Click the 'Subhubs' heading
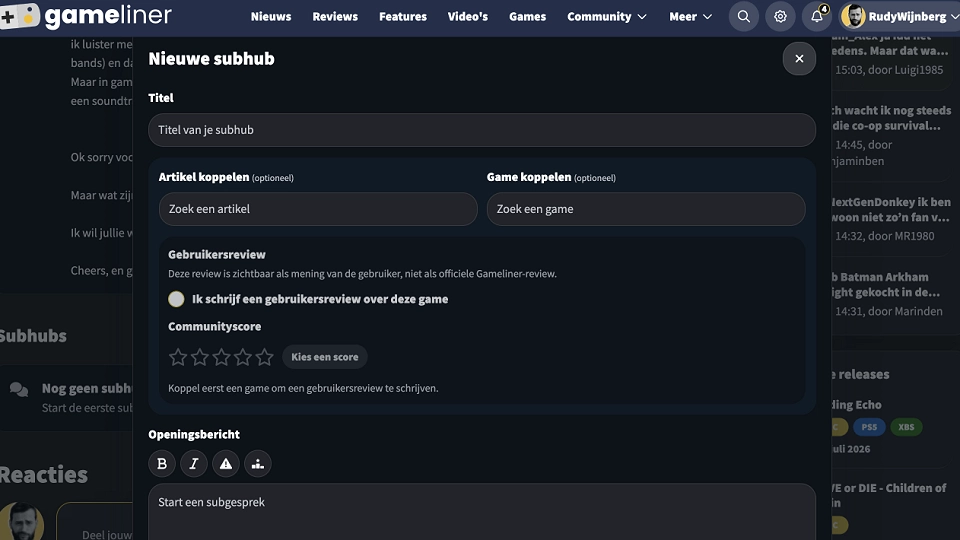 click(x=33, y=336)
